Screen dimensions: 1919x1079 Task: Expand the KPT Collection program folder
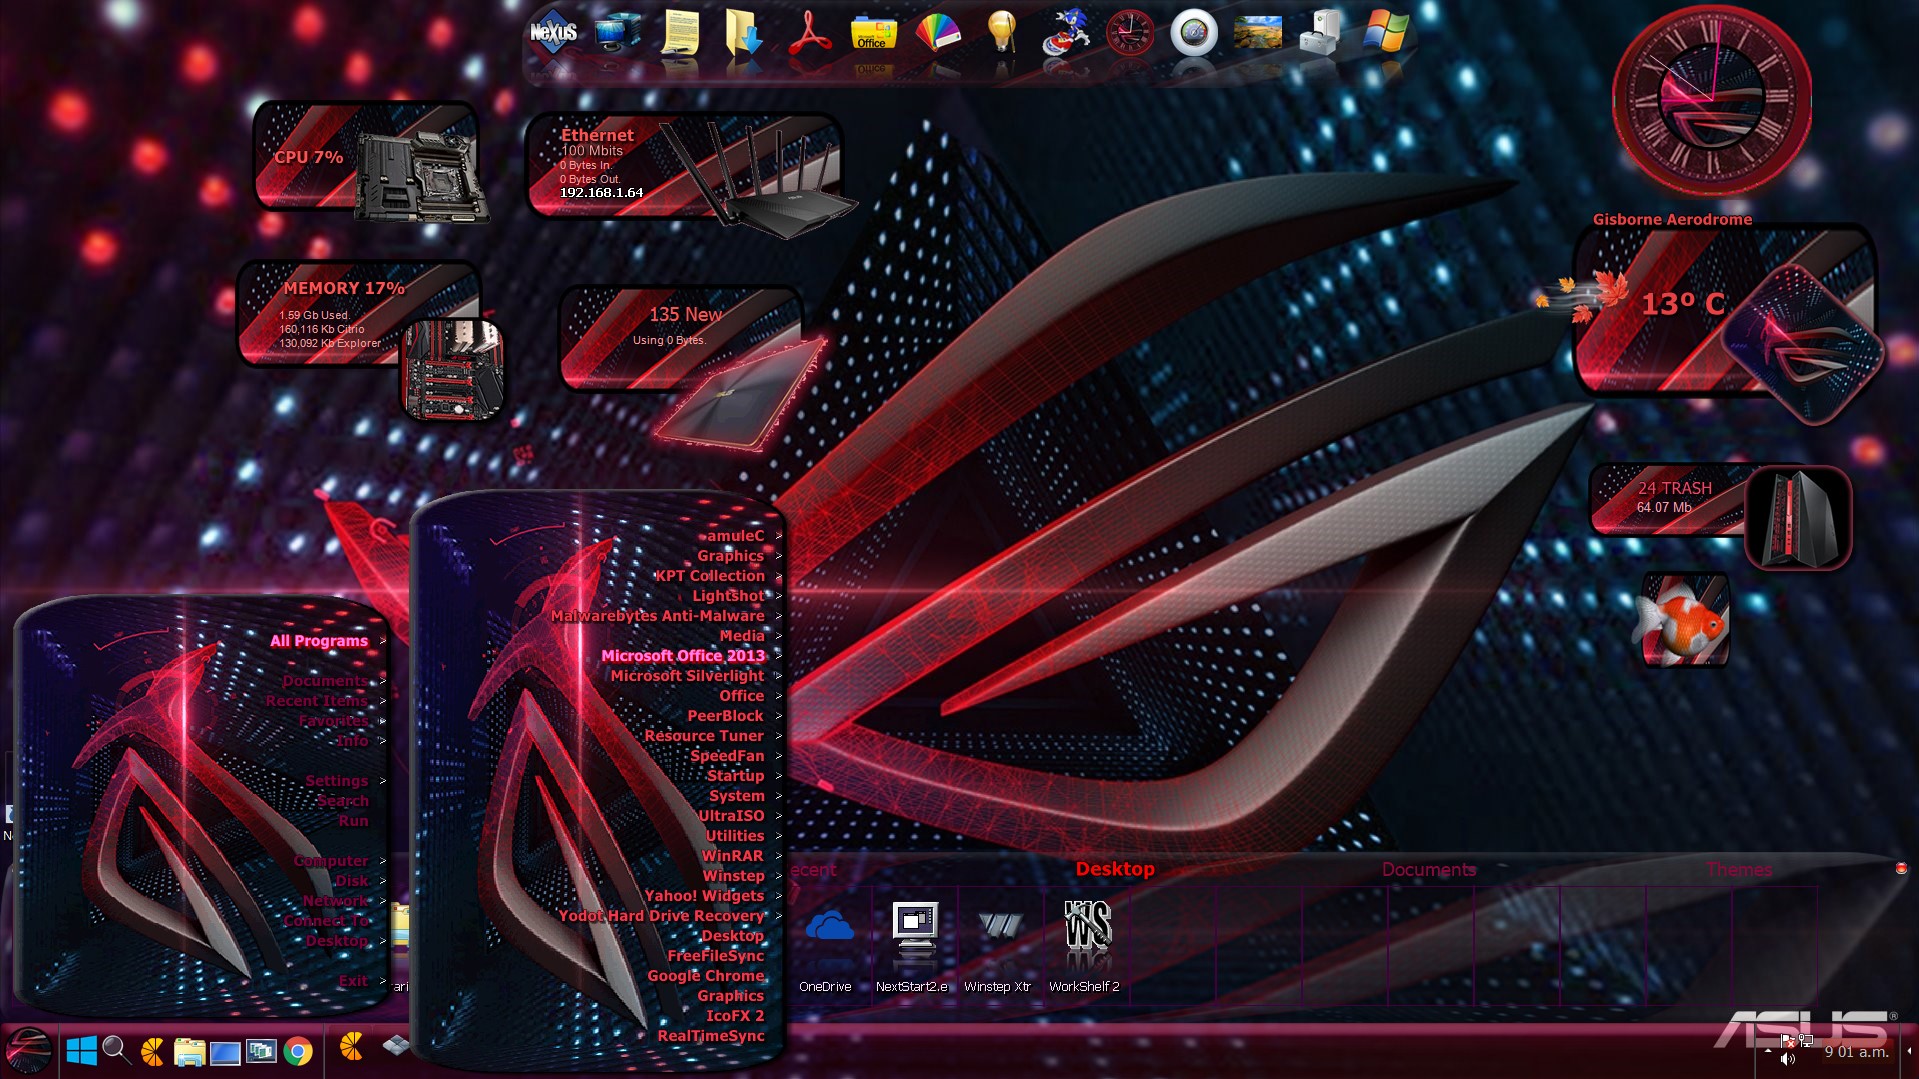[709, 576]
